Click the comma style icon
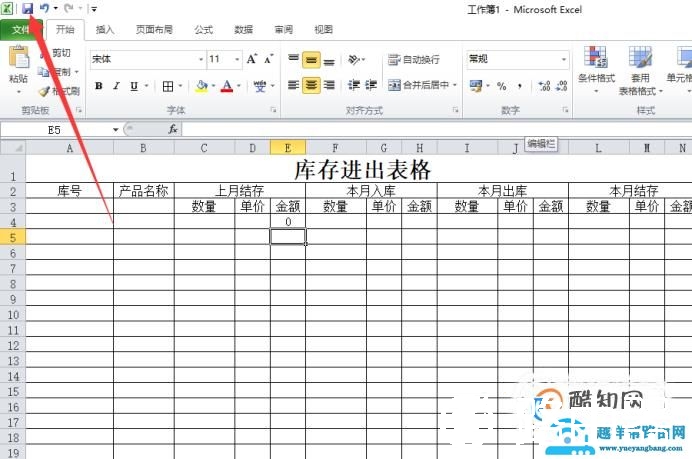692x459 pixels. (520, 86)
